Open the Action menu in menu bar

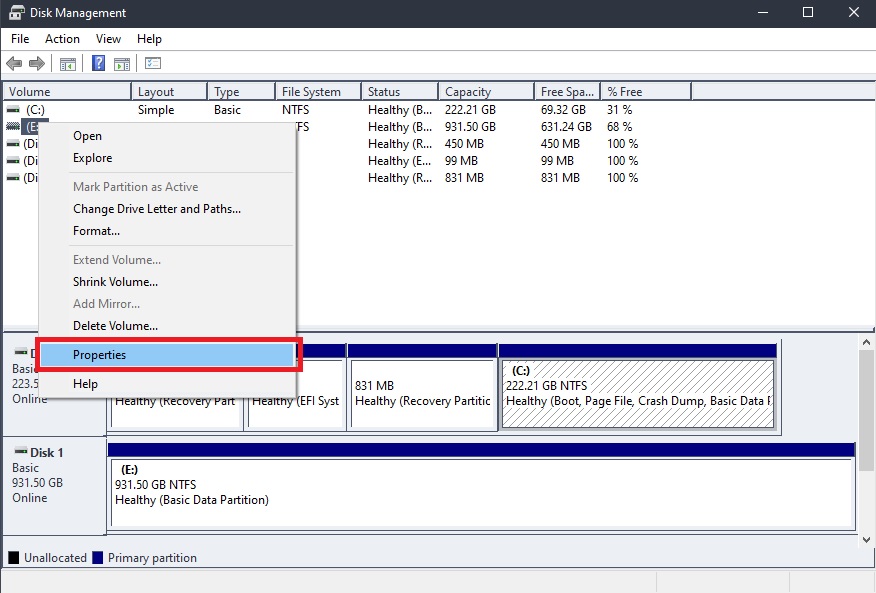(62, 39)
